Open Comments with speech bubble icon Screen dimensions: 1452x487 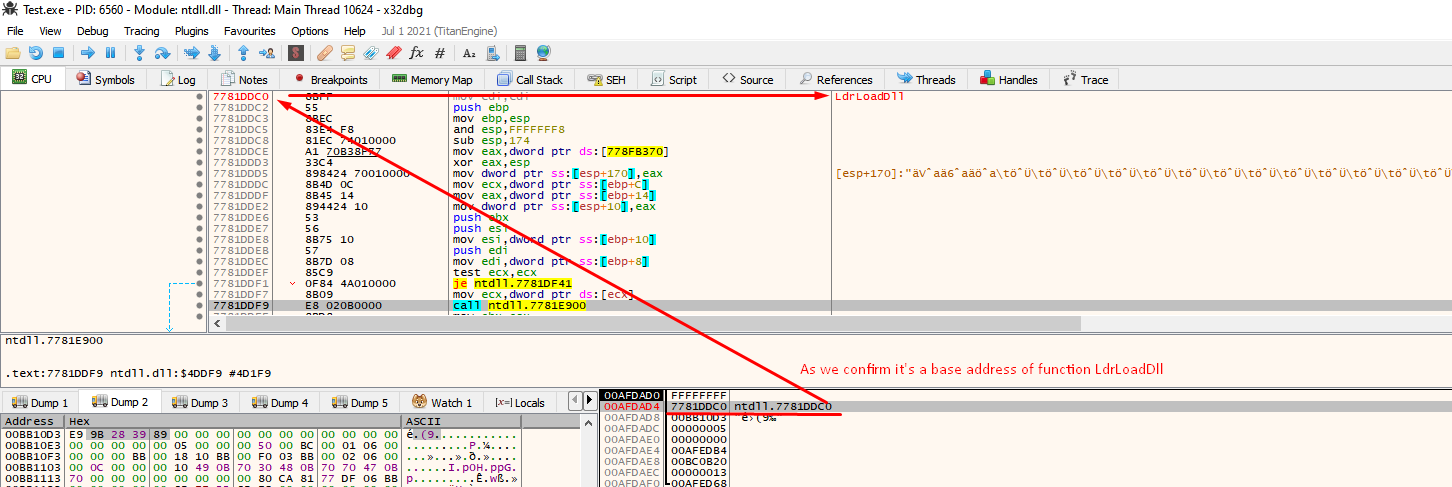click(x=348, y=52)
